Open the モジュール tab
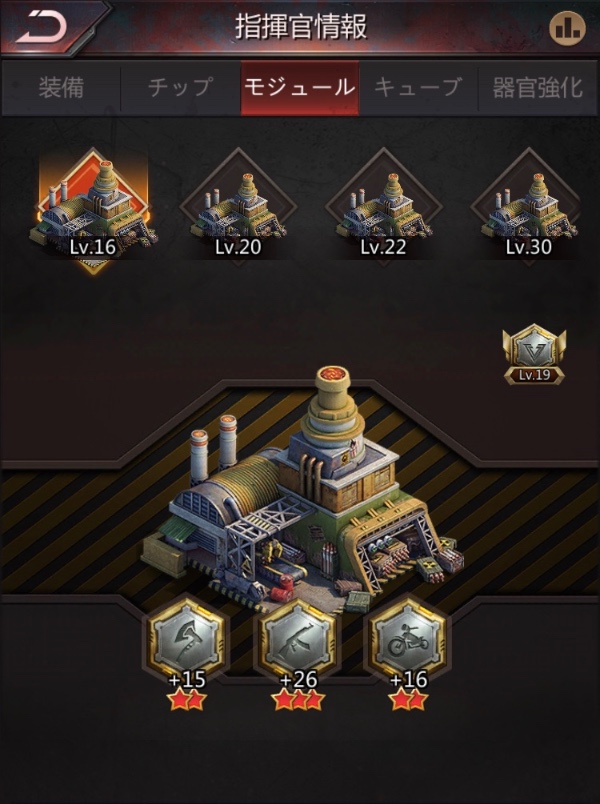The image size is (600, 804). tap(300, 88)
